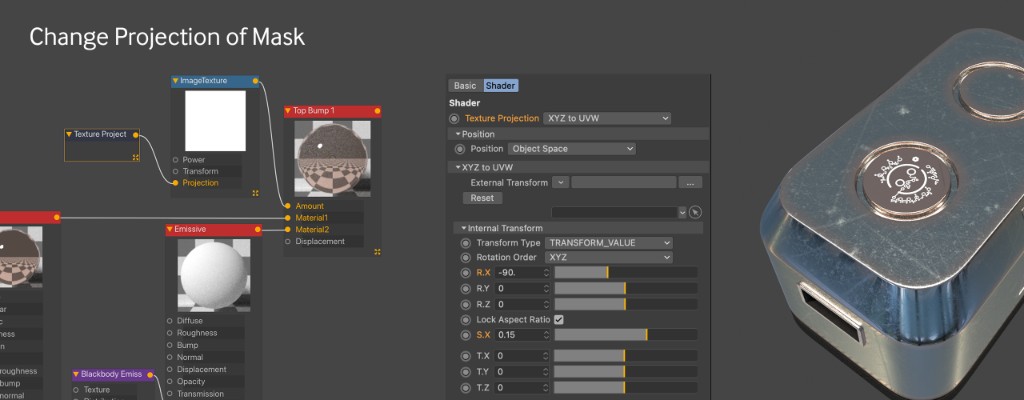Switch to the Basic tab
The image size is (1024, 400).
click(x=465, y=86)
